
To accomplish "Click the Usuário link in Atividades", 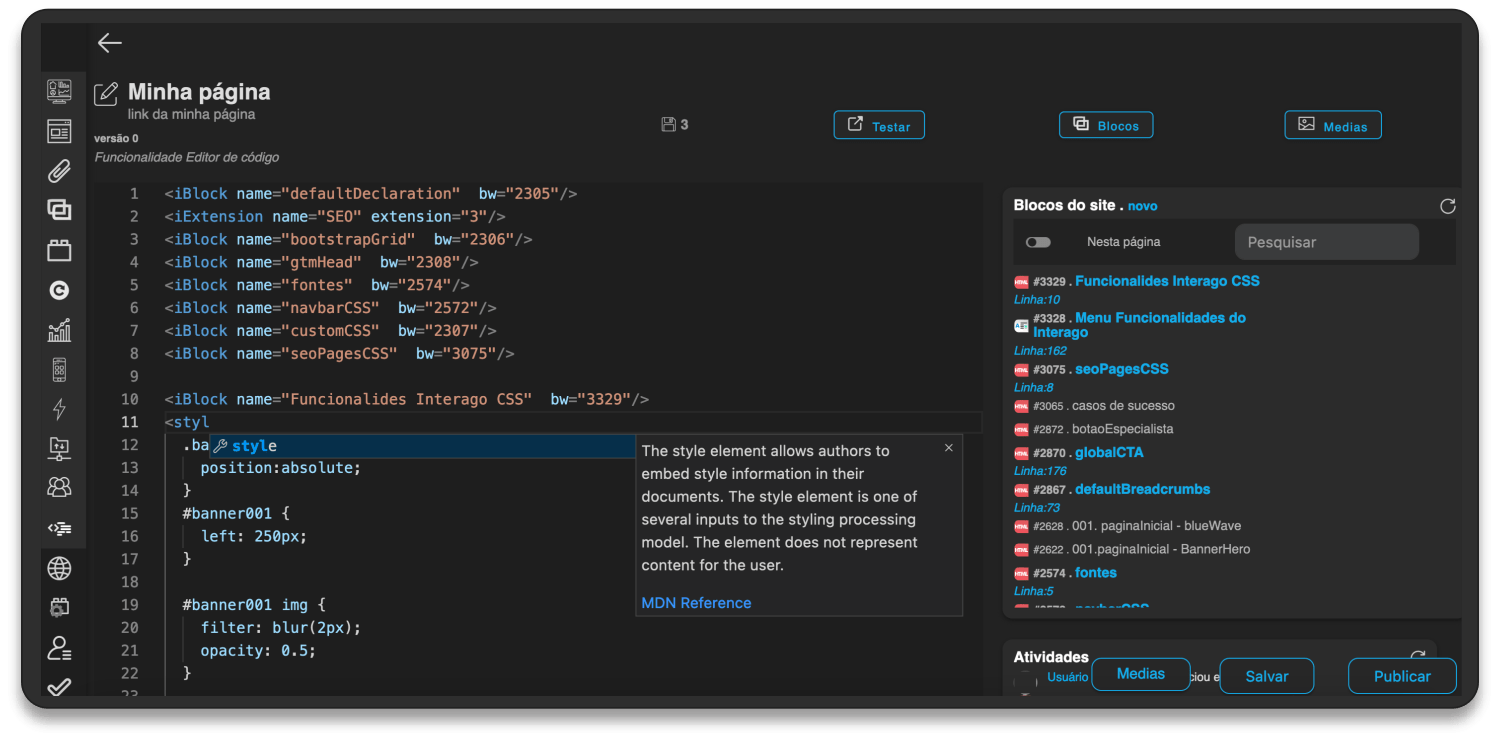I will (1067, 677).
